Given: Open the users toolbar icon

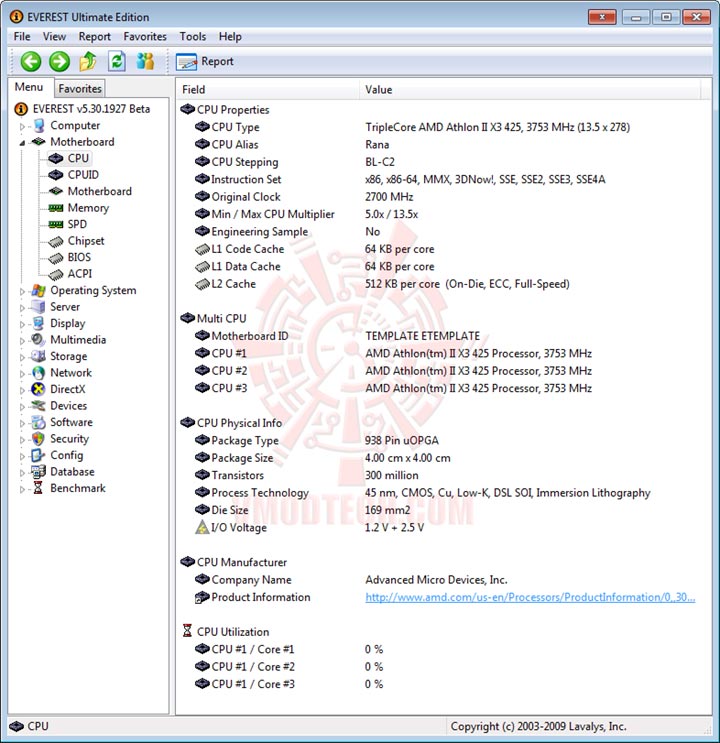Looking at the screenshot, I should click(x=145, y=61).
